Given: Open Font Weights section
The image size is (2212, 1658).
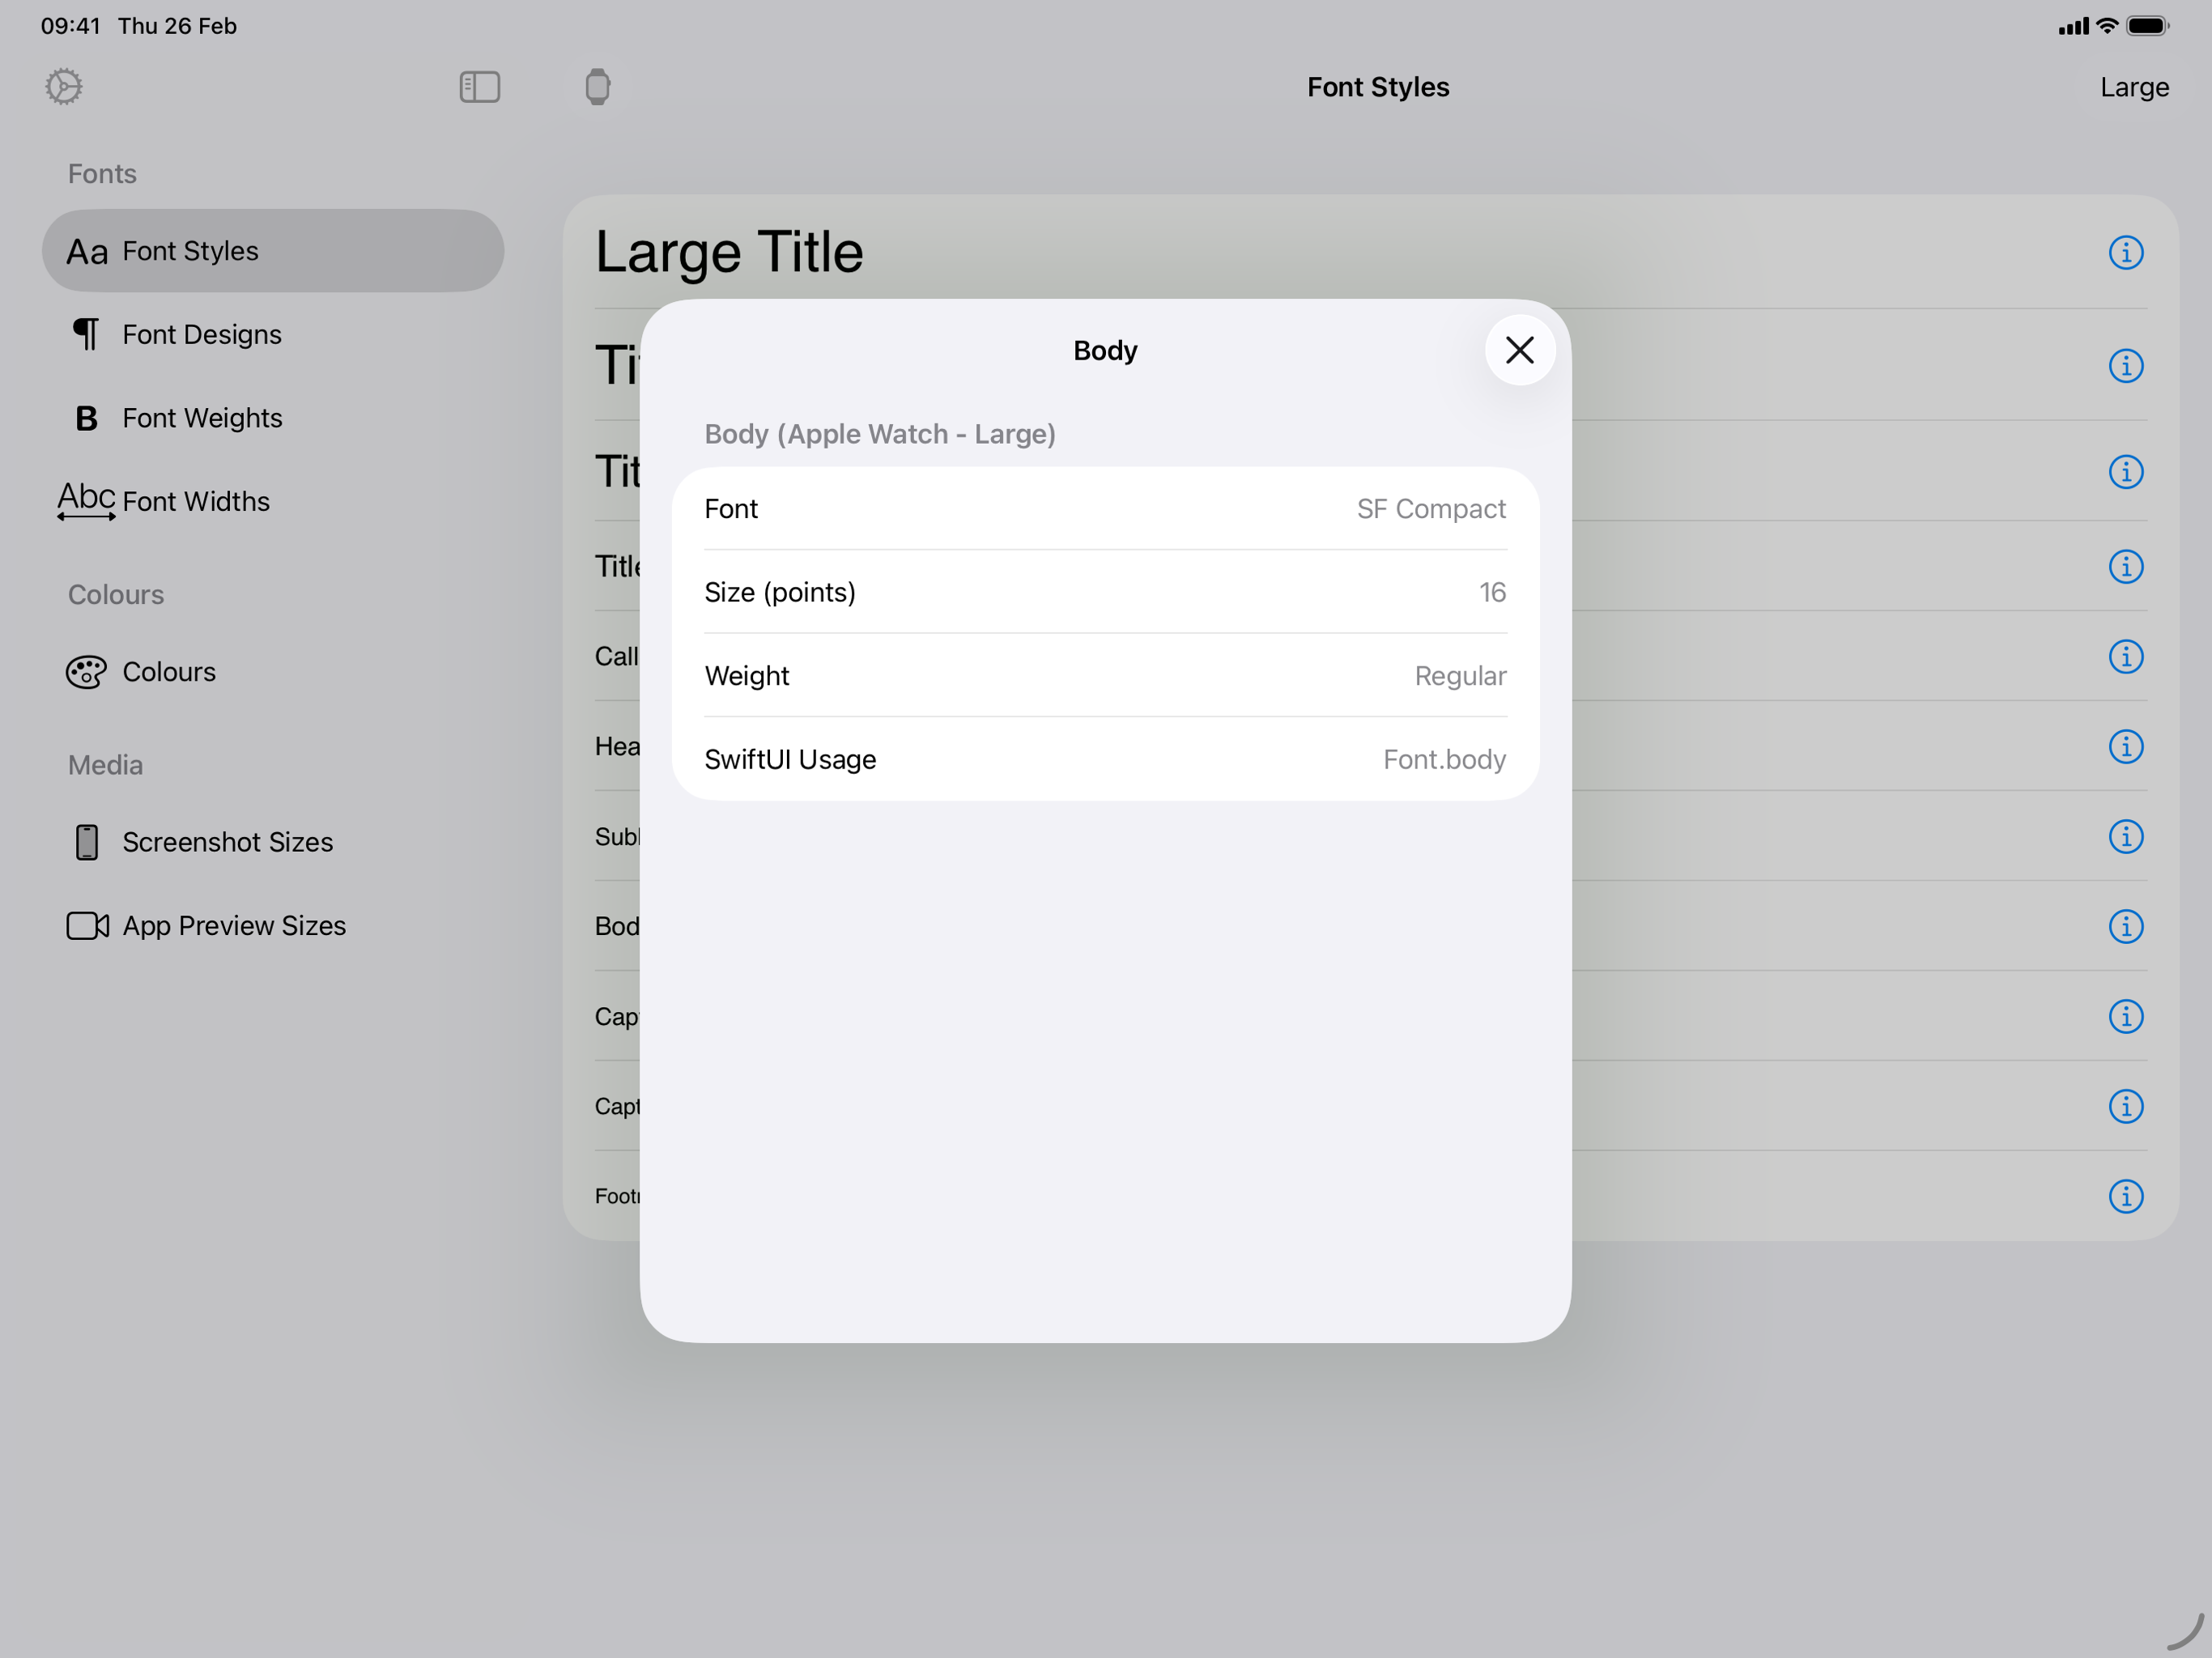Looking at the screenshot, I should coord(202,418).
